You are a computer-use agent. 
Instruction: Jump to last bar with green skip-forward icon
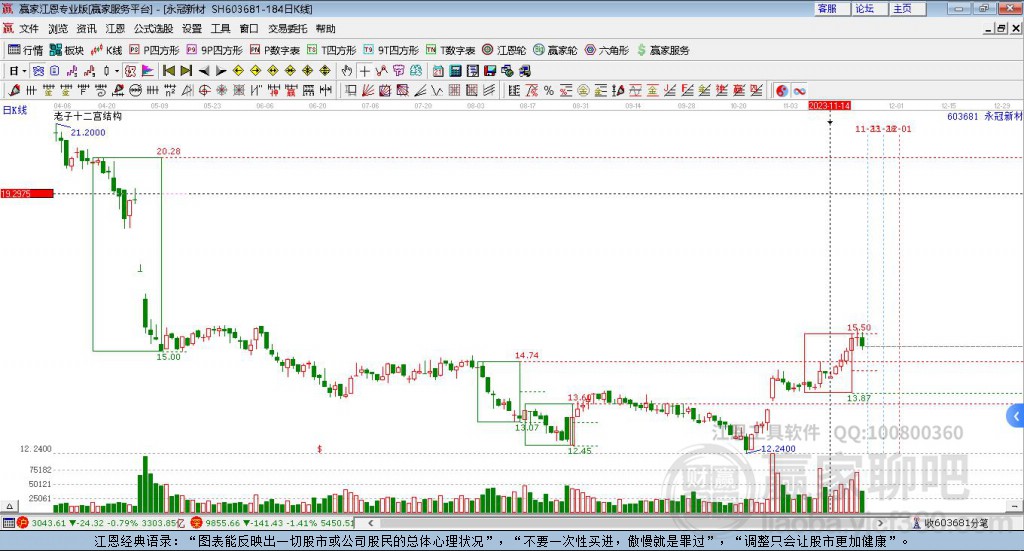[x=186, y=71]
